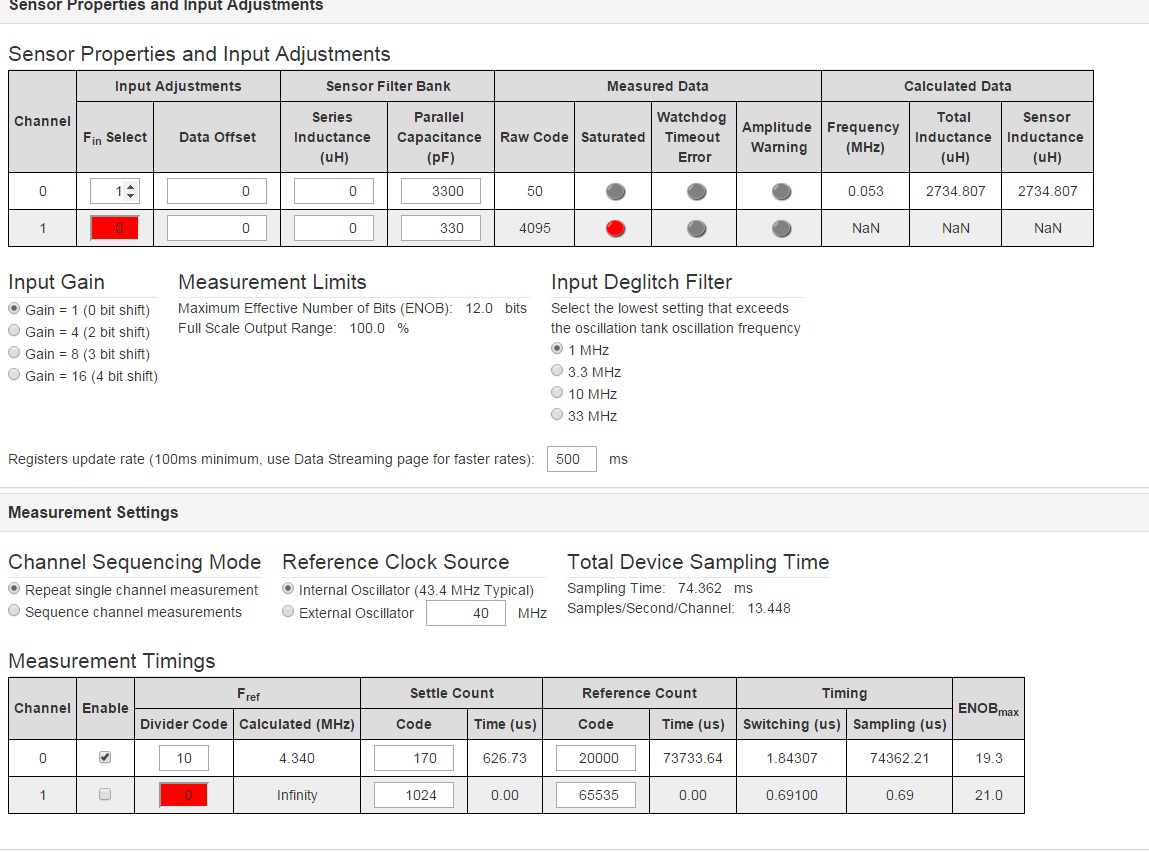Screen dimensions: 1149x852
Task: Click channel 0 Divider Code field 10
Action: point(184,758)
